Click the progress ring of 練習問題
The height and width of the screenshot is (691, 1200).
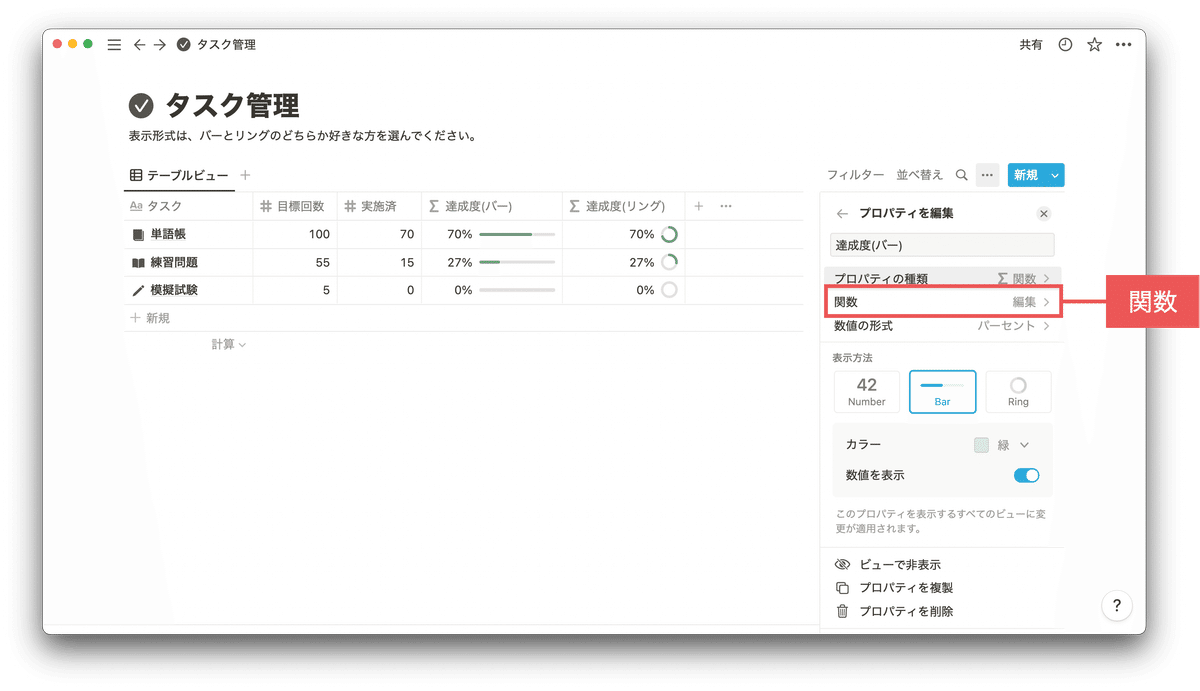[669, 262]
